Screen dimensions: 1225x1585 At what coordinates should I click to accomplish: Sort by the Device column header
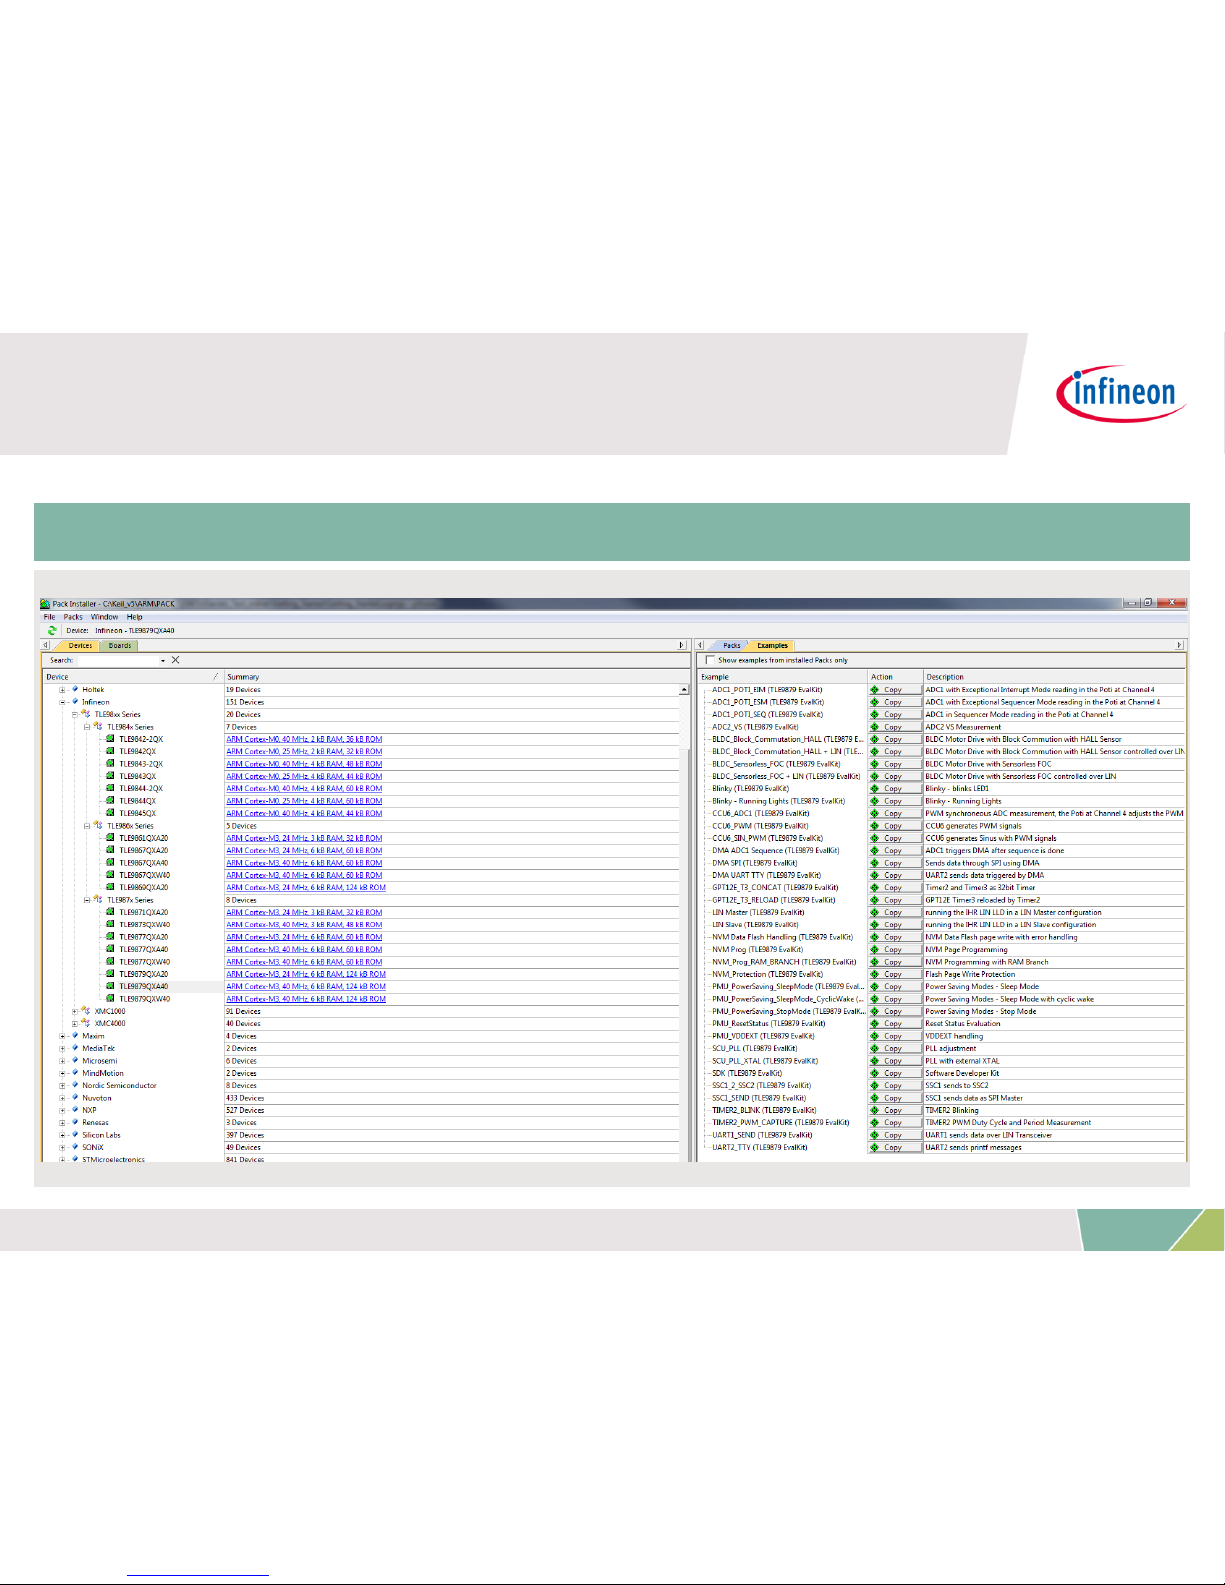click(x=132, y=677)
